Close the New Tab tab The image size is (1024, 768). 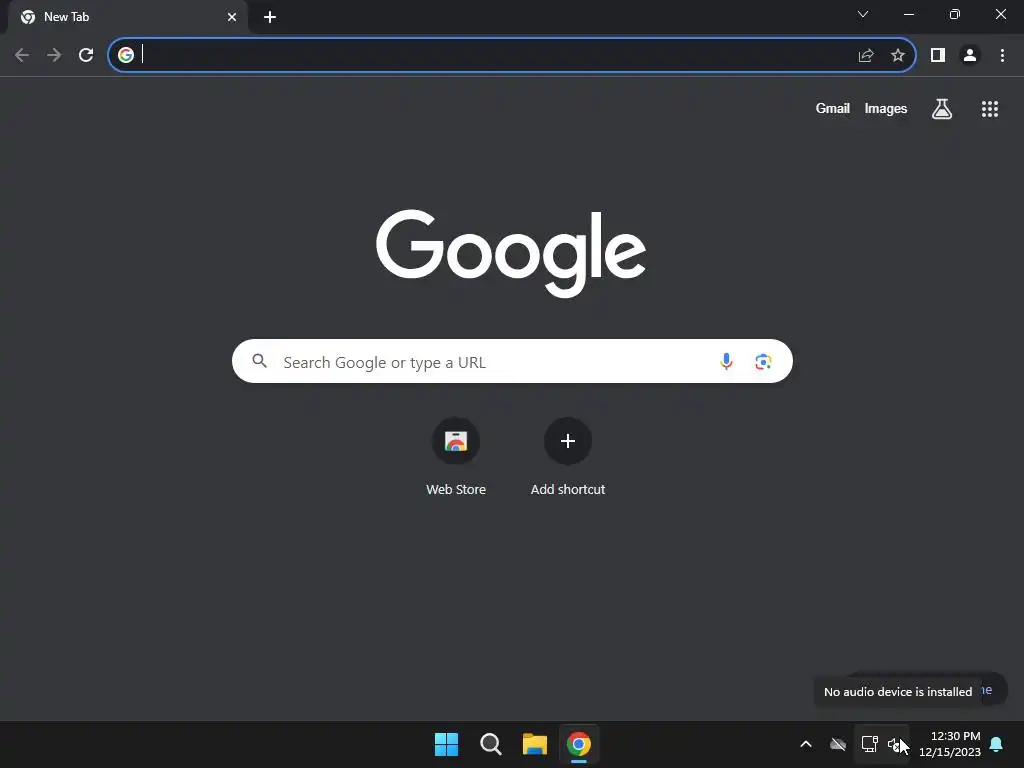click(232, 17)
